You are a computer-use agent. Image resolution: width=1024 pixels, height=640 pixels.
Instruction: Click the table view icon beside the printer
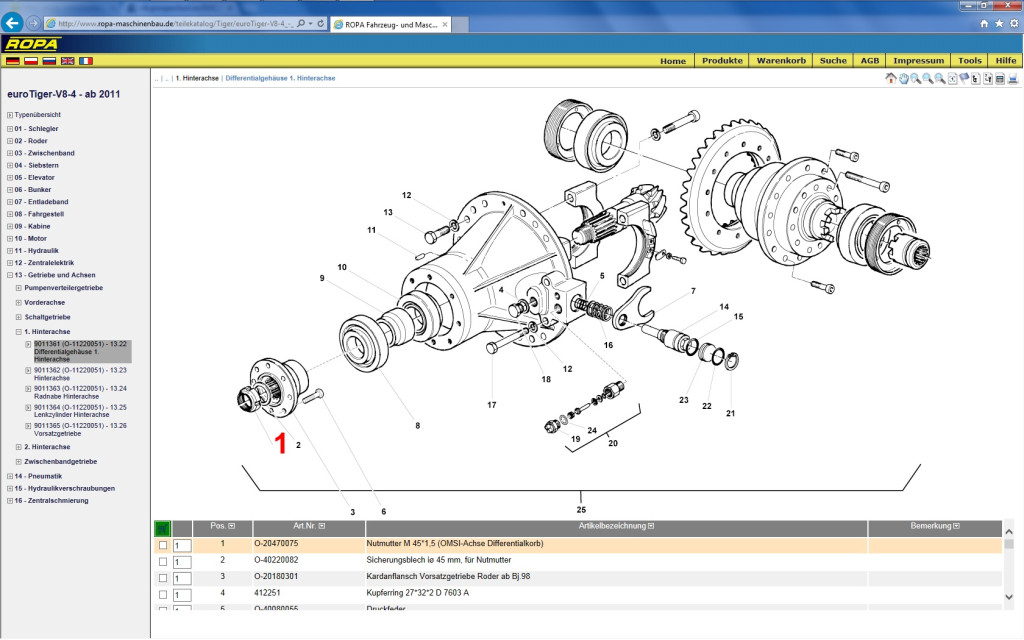(1000, 78)
